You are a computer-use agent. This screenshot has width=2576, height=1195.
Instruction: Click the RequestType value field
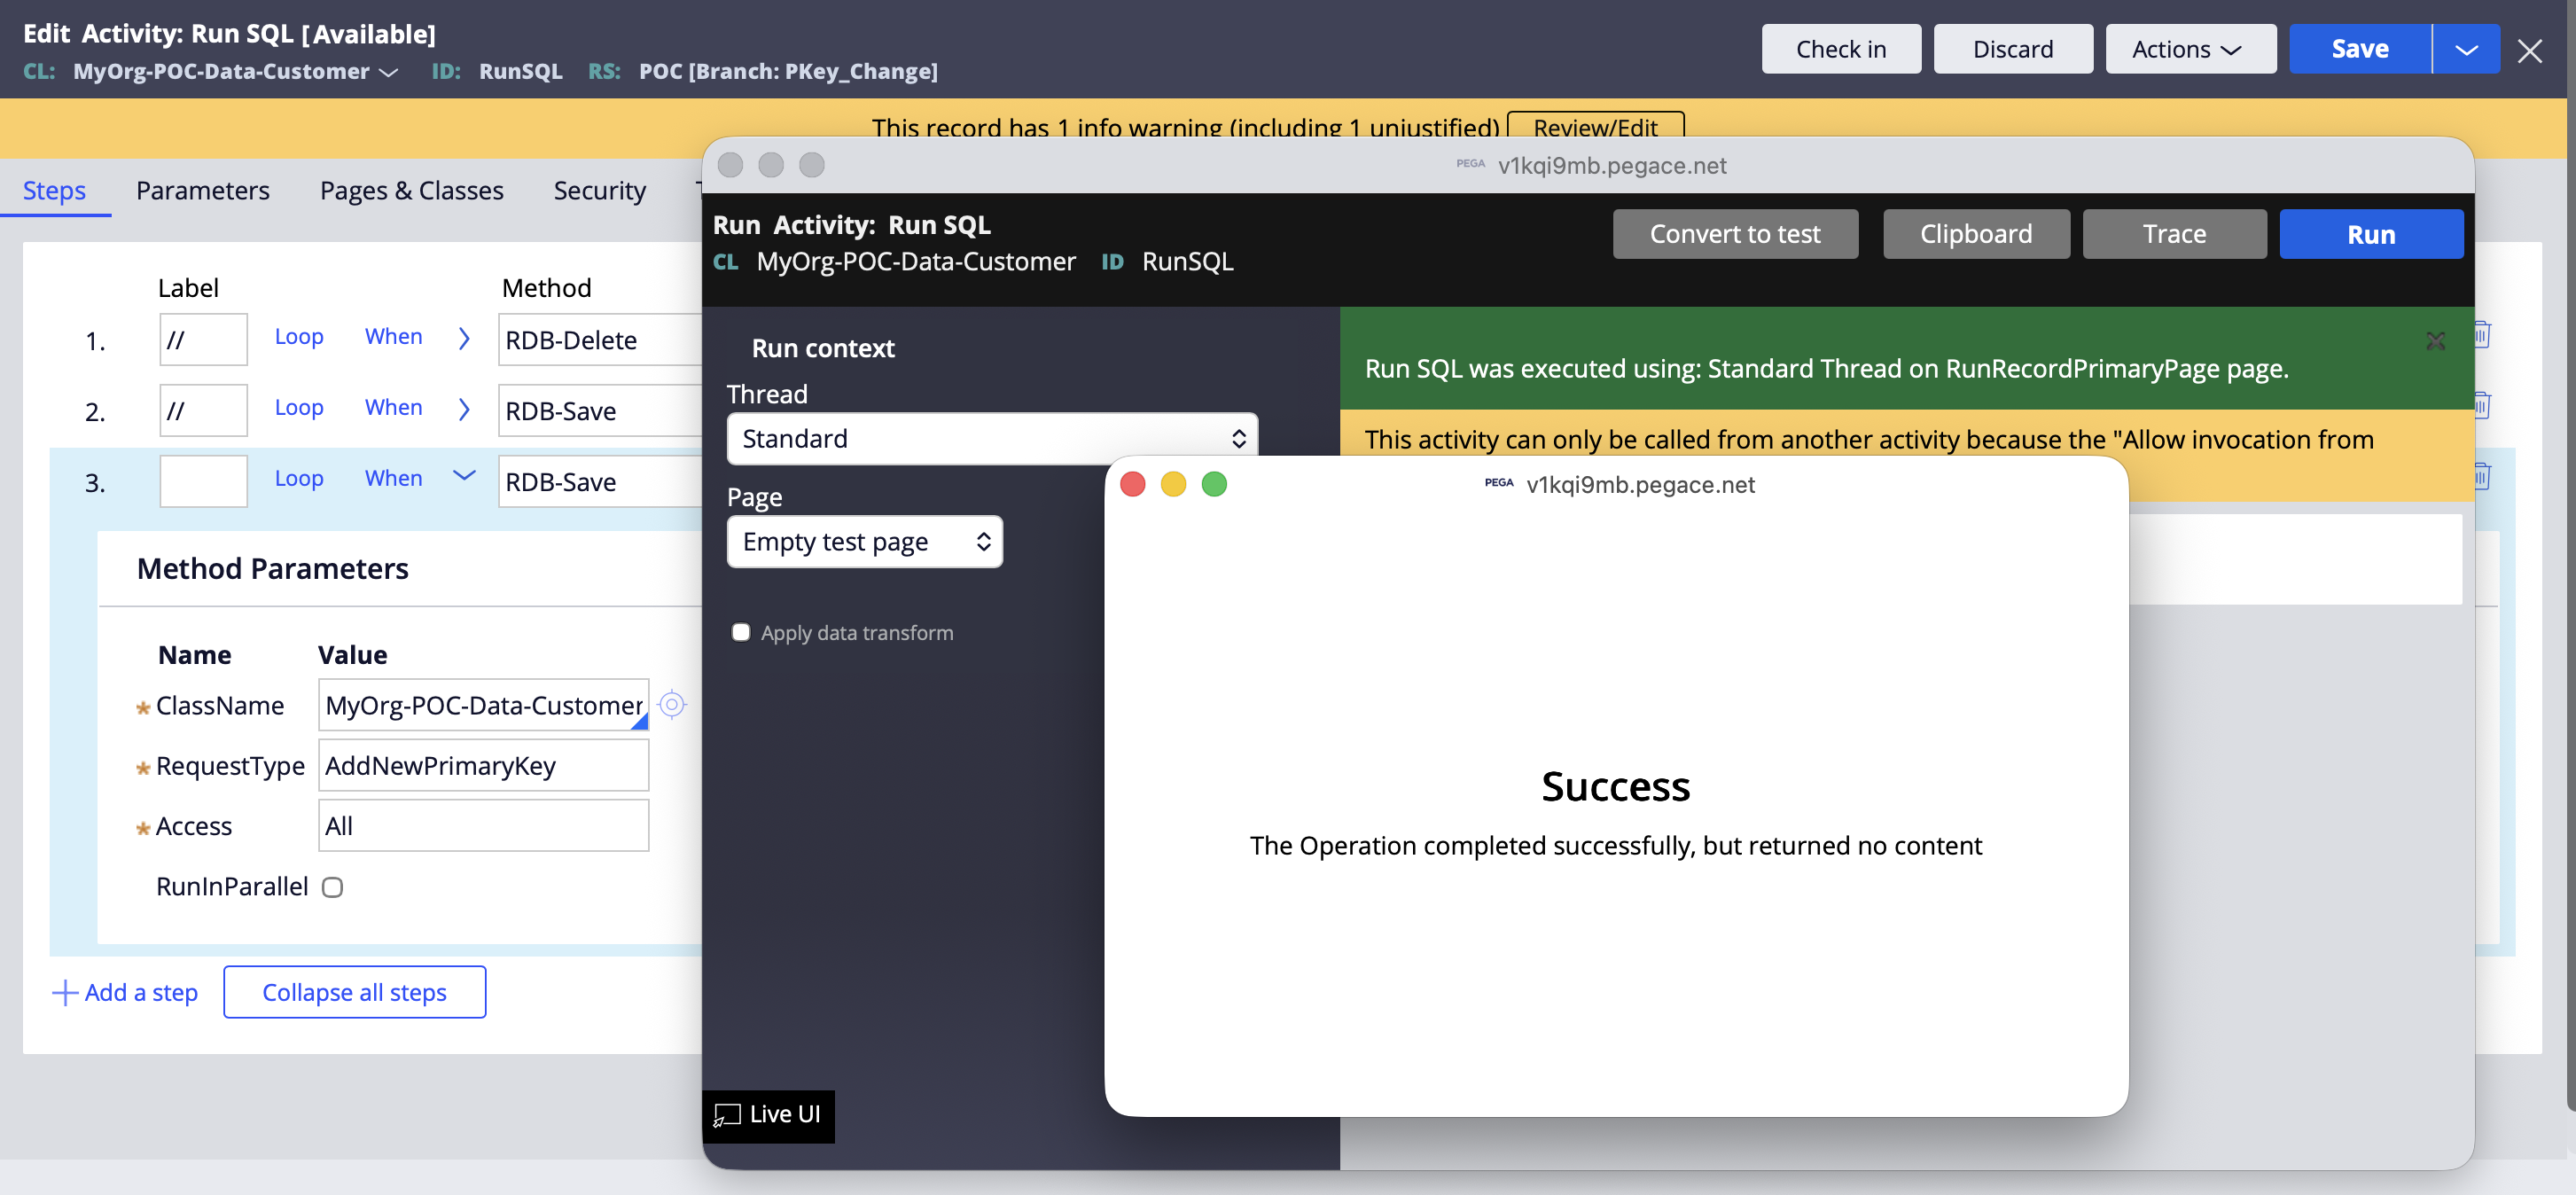(x=483, y=766)
